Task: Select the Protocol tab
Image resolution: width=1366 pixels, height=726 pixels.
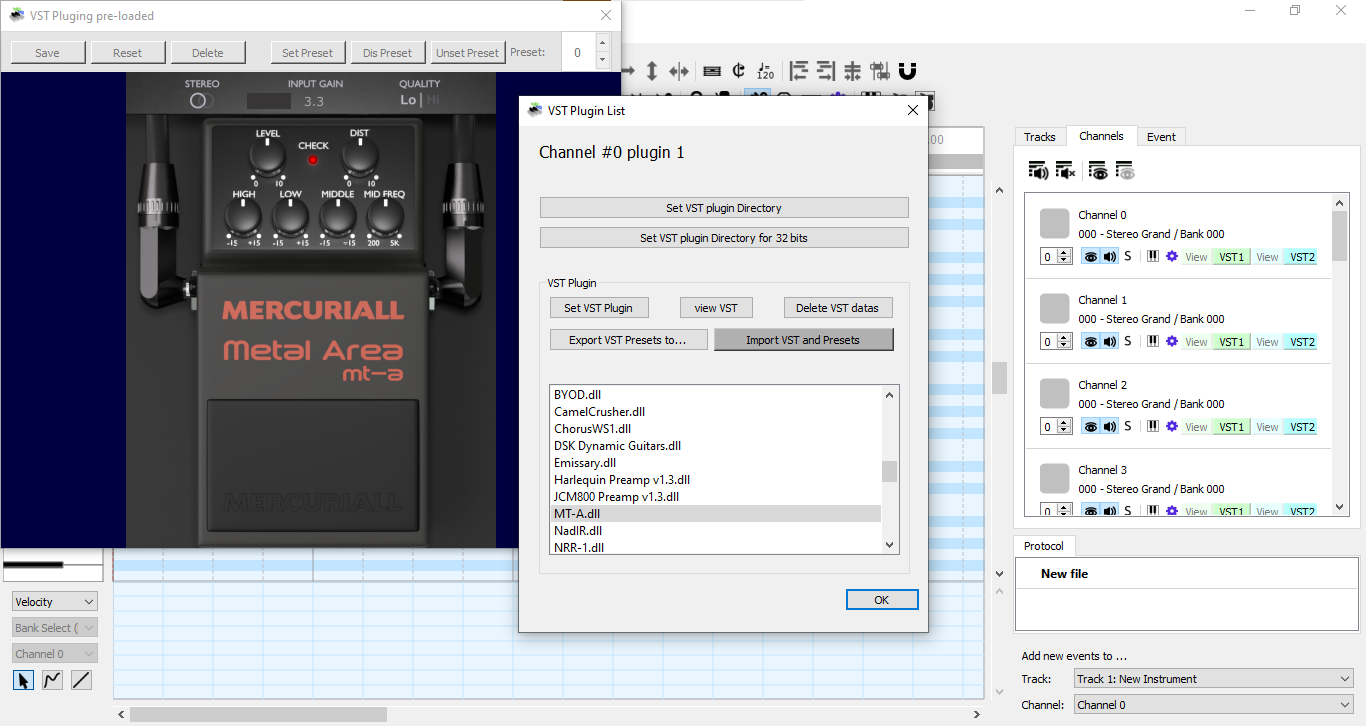Action: click(x=1044, y=546)
